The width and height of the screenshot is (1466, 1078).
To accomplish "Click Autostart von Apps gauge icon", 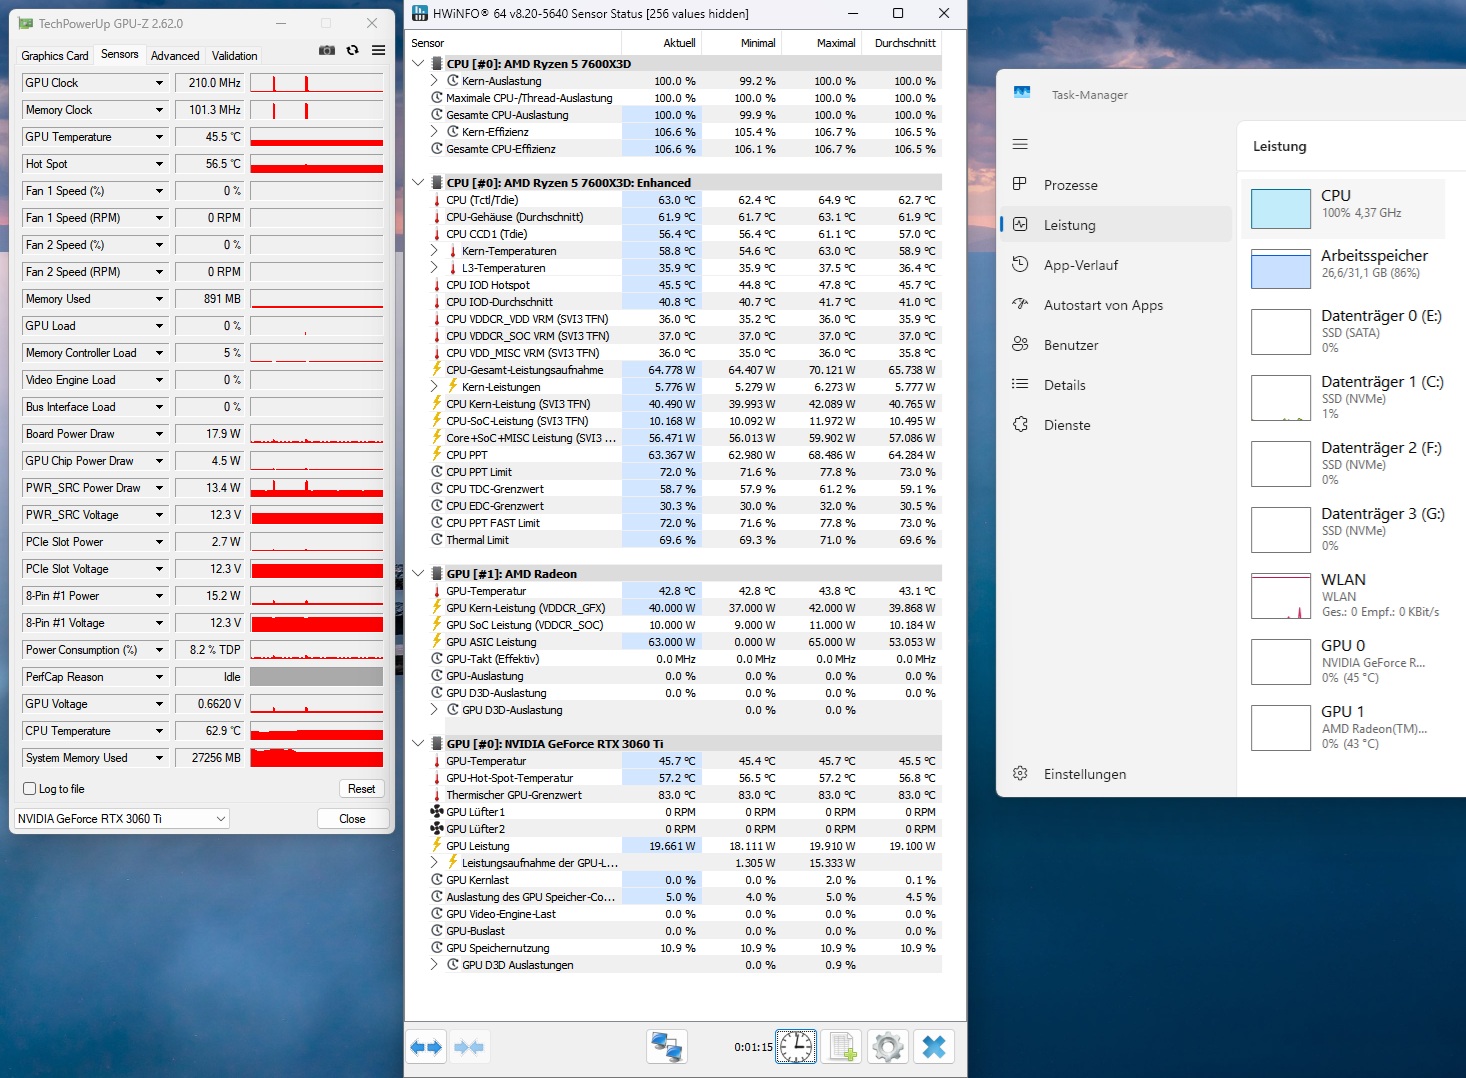I will [1020, 304].
